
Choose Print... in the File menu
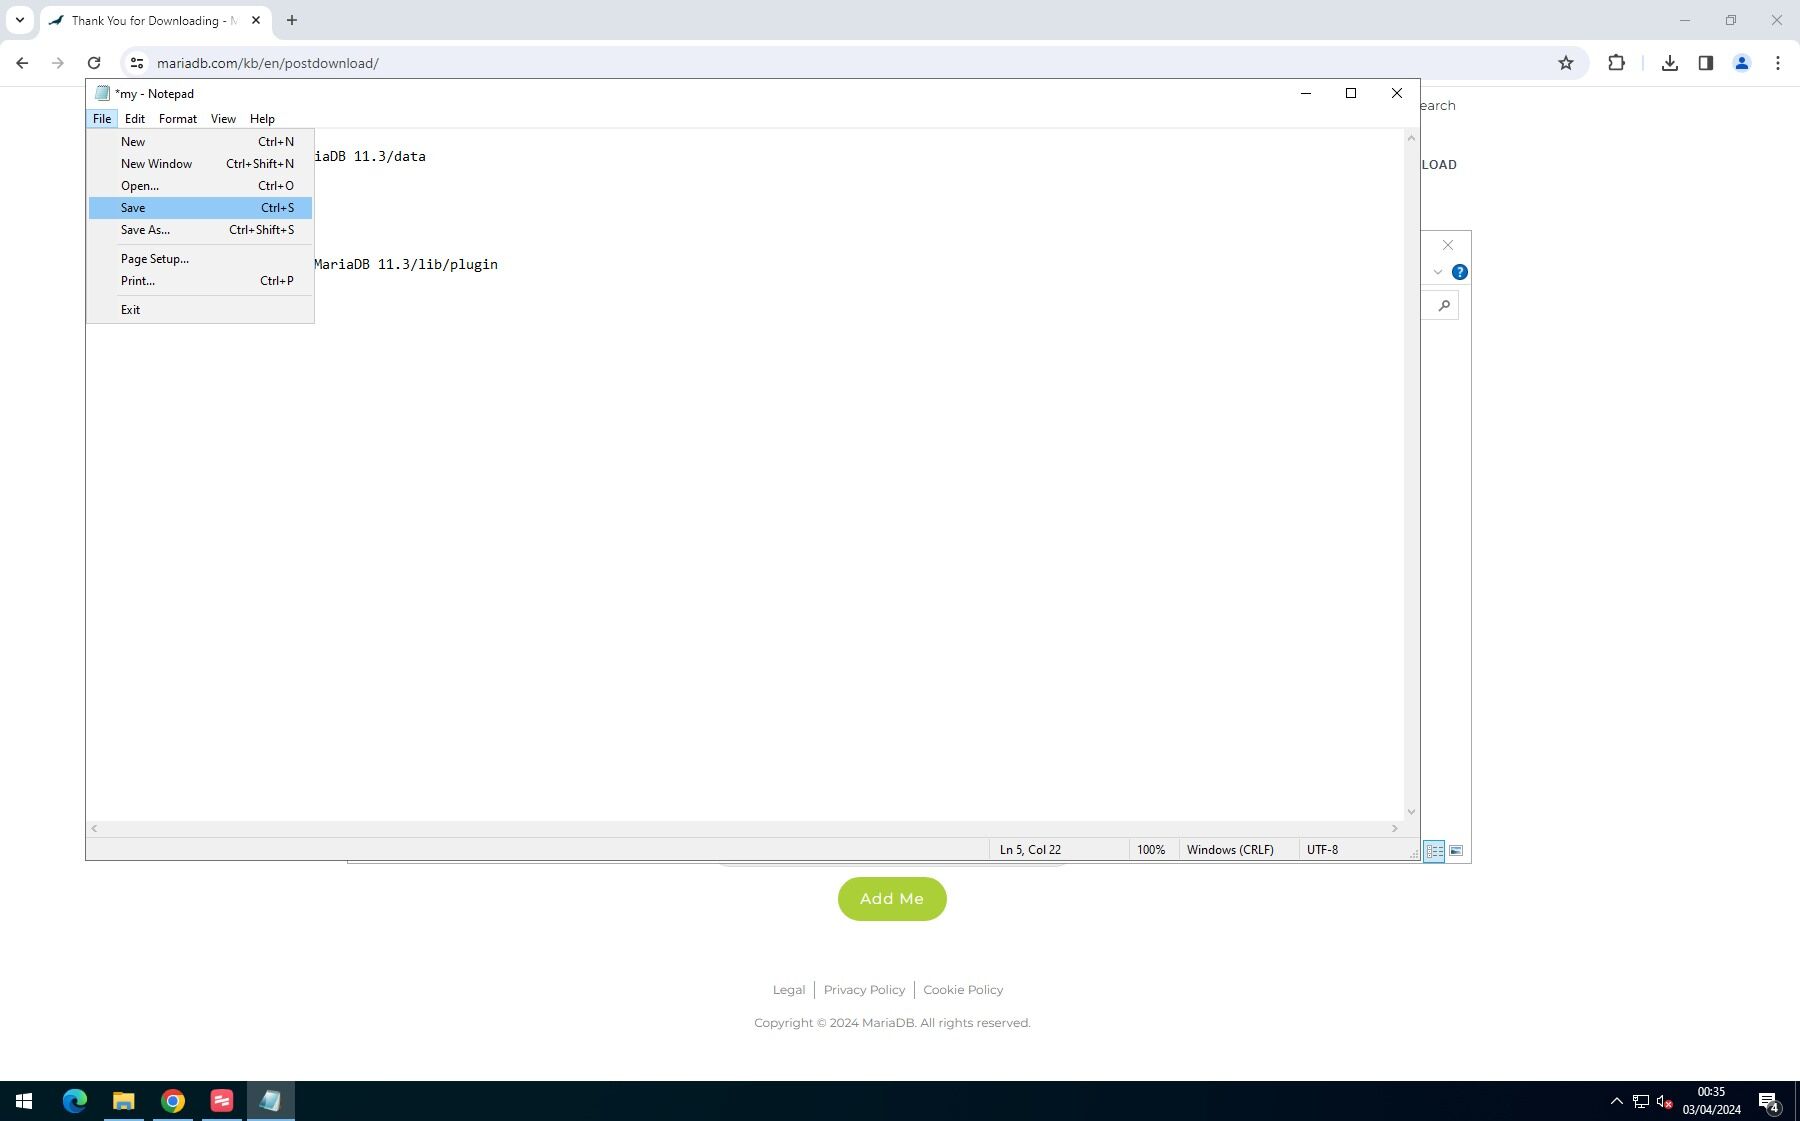pyautogui.click(x=200, y=281)
